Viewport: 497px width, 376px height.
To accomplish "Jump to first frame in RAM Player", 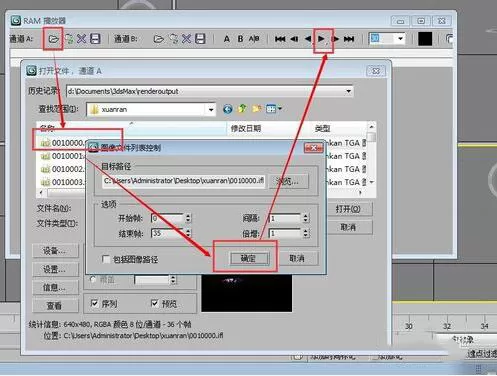I will coord(280,39).
